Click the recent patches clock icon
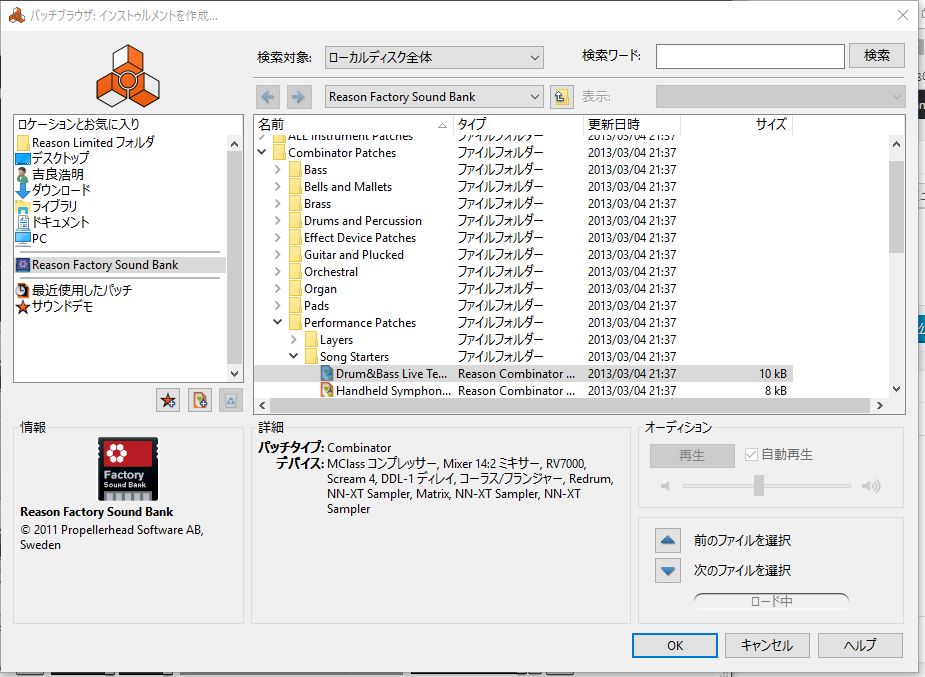925x677 pixels. click(x=23, y=290)
